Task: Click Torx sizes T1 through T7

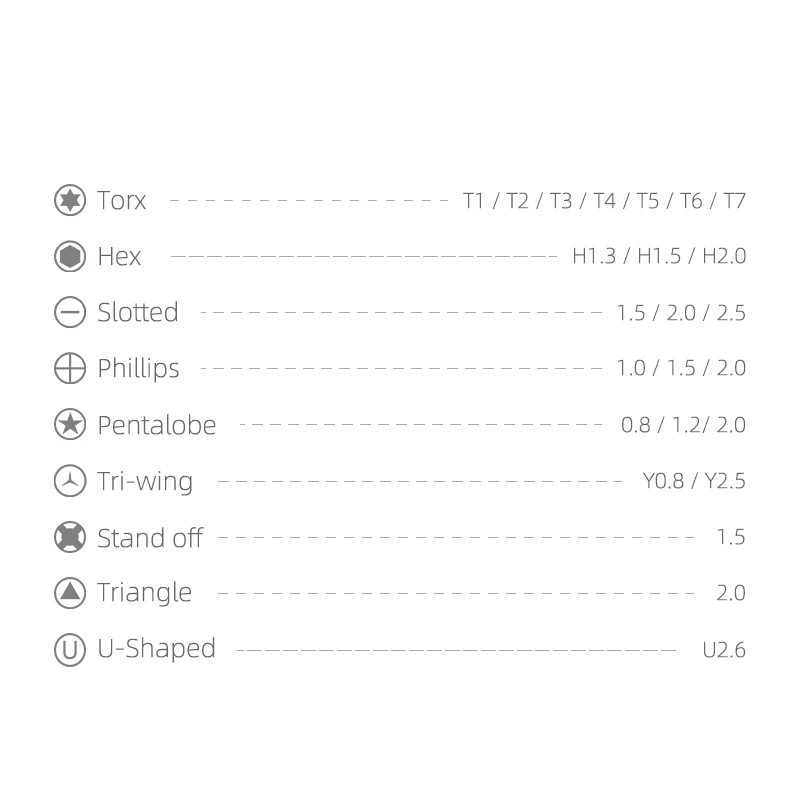Action: point(604,201)
